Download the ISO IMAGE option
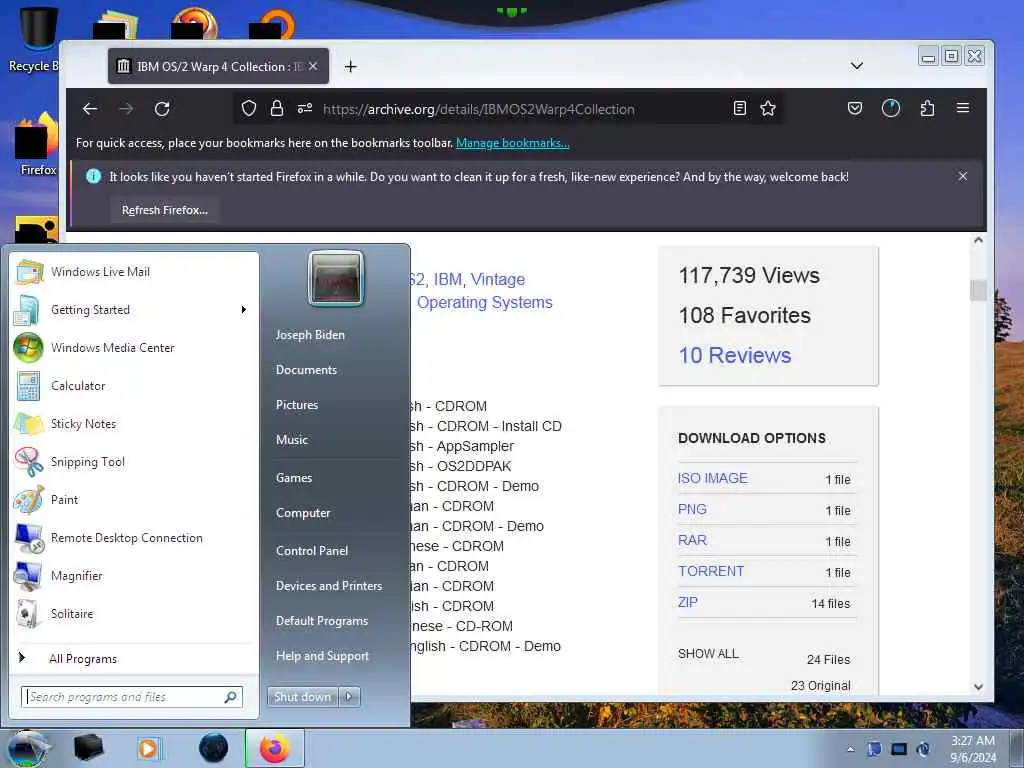This screenshot has width=1024, height=768. point(712,478)
